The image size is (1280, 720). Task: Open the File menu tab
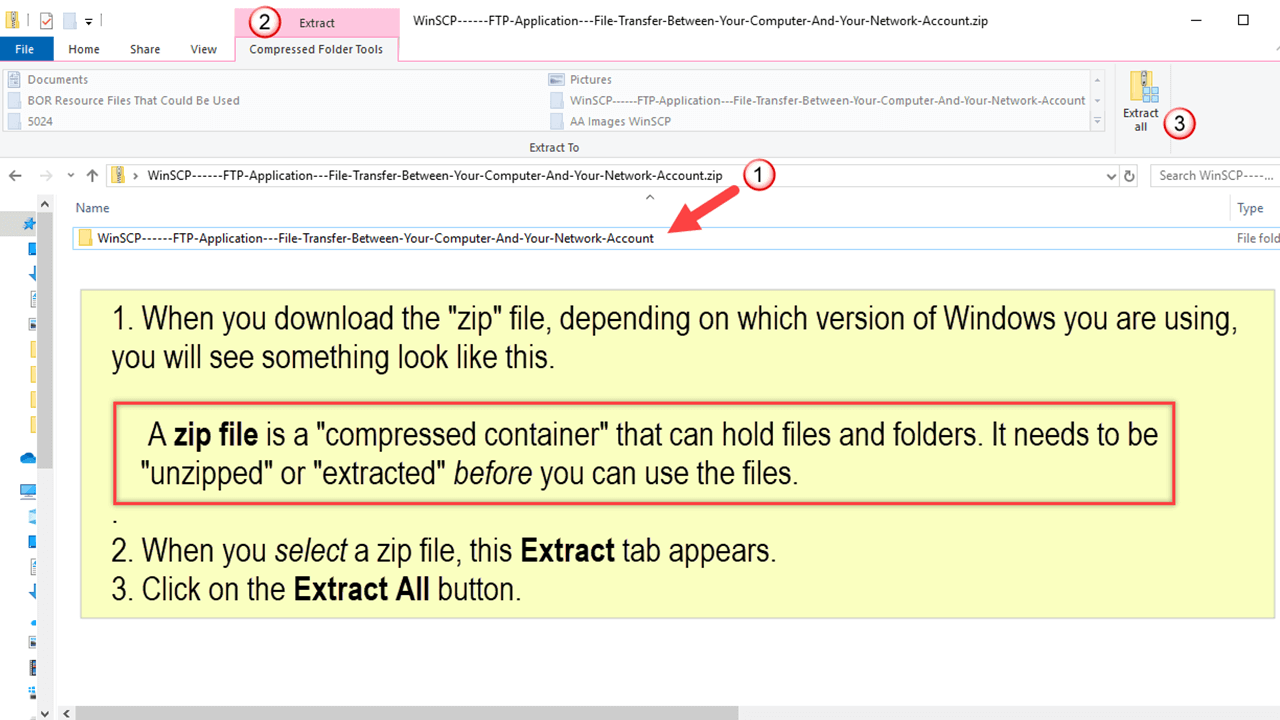24,49
